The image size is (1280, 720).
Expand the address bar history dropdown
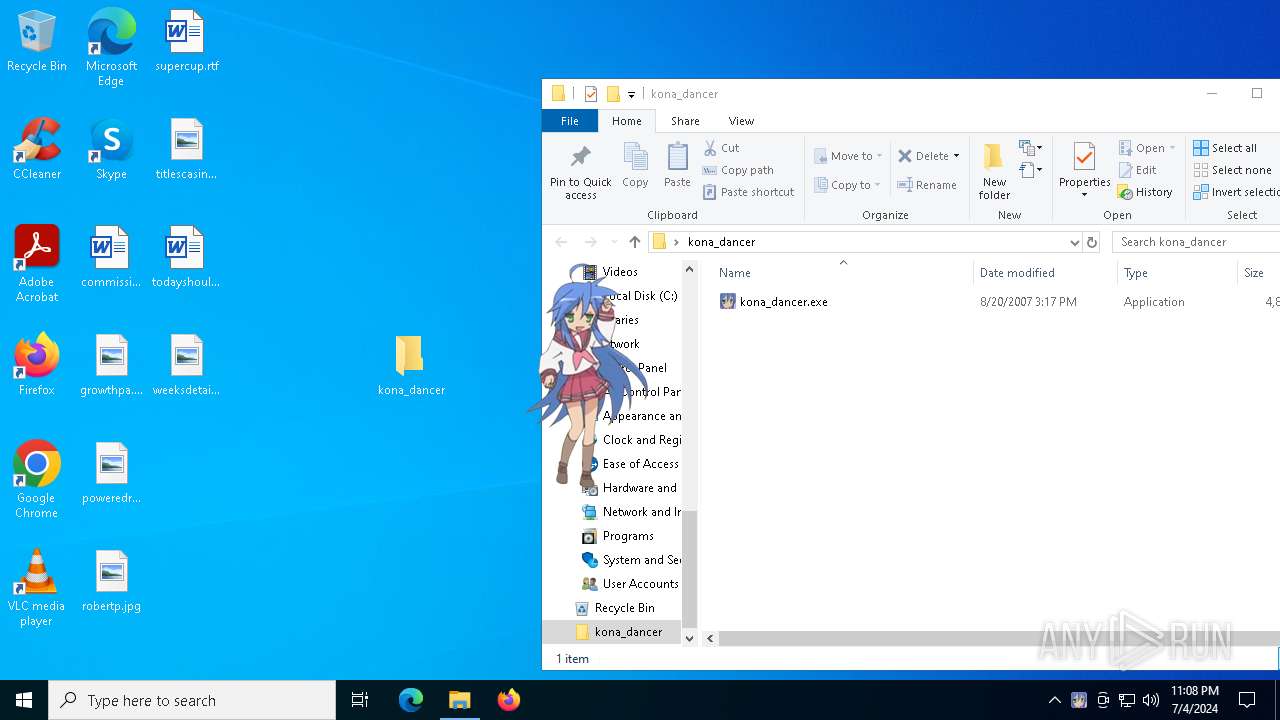pos(1074,242)
